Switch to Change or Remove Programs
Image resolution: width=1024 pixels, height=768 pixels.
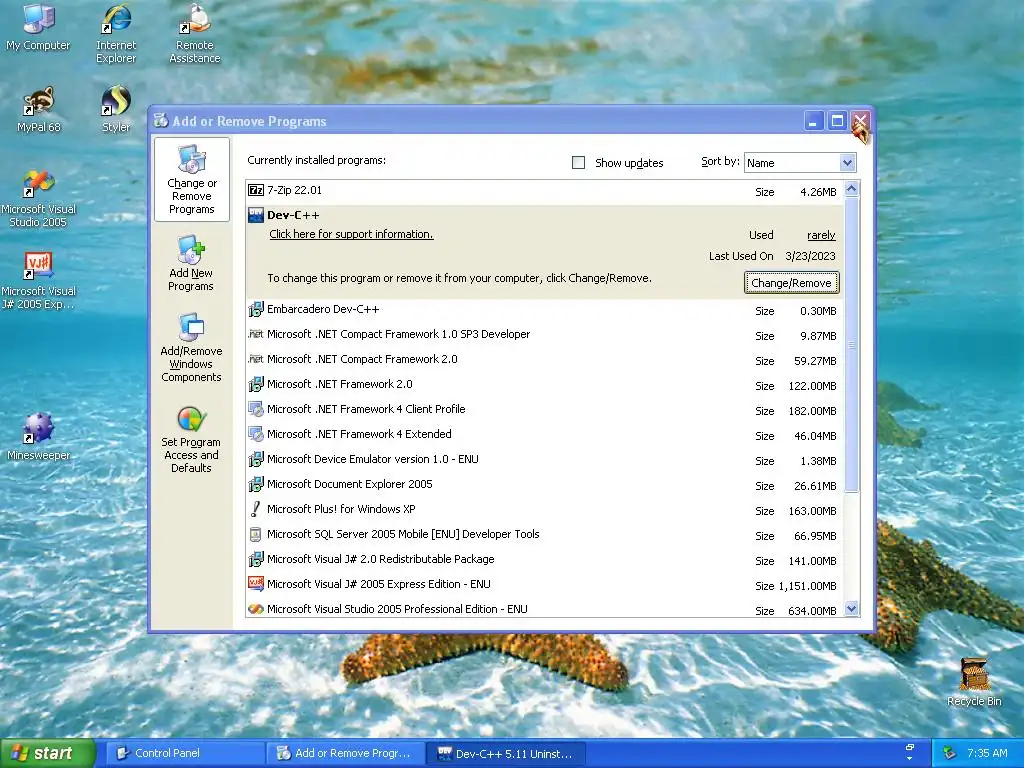[x=191, y=180]
